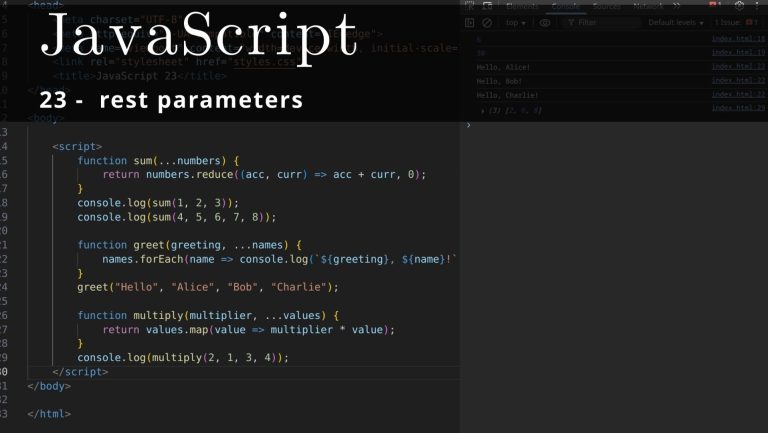Open the DevTools three-dot customize menu
The height and width of the screenshot is (433, 768).
757,6
